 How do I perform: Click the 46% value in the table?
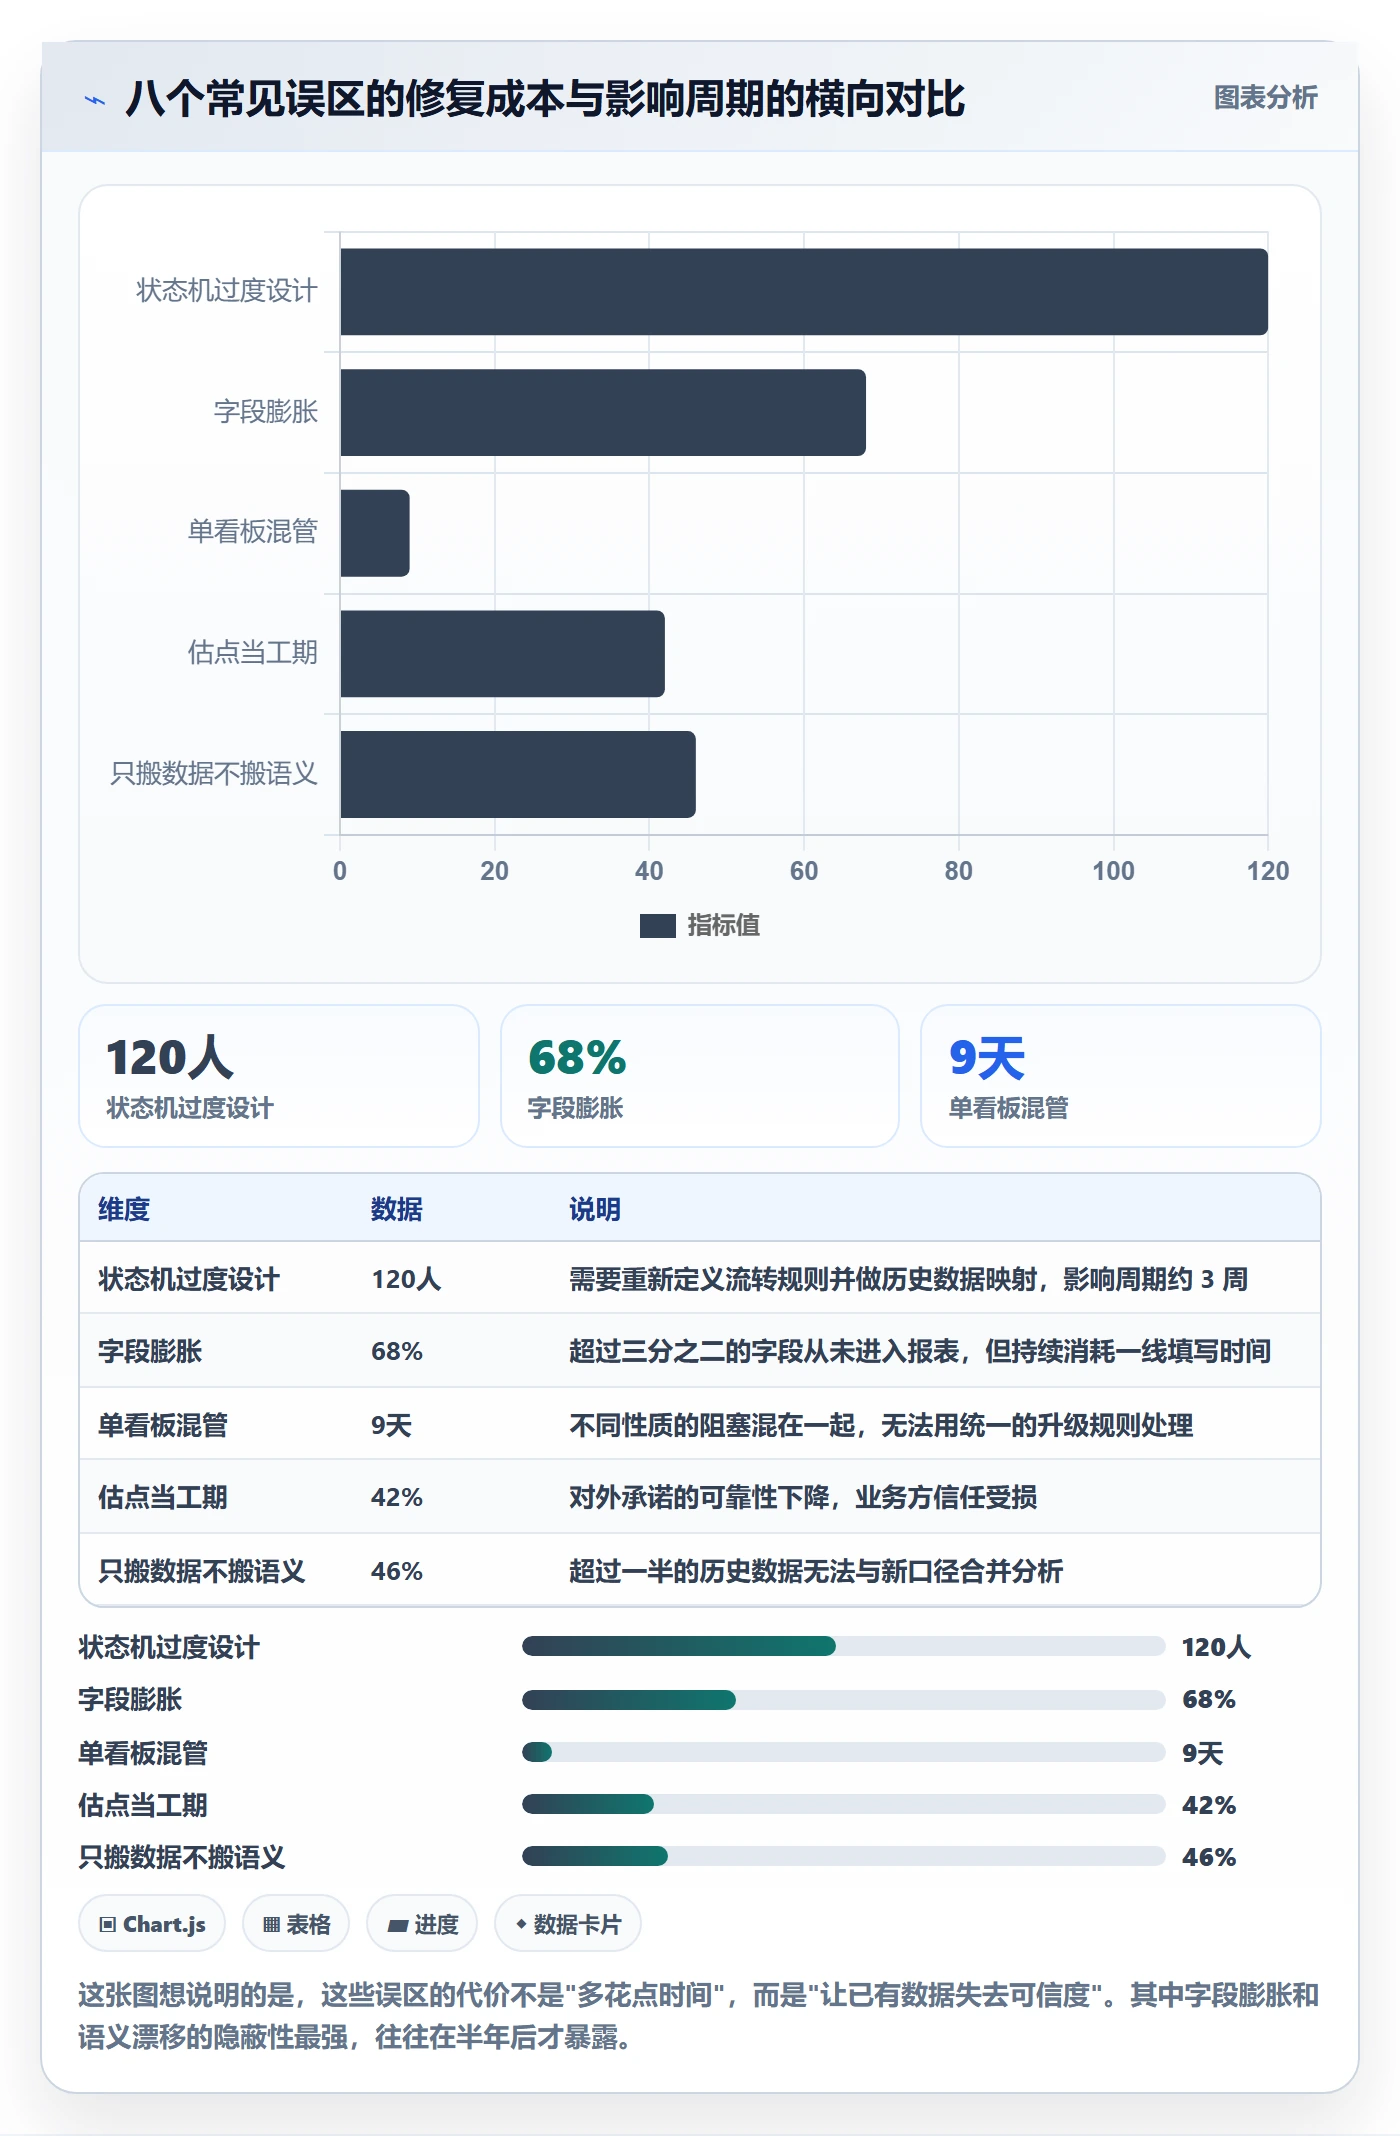397,1571
